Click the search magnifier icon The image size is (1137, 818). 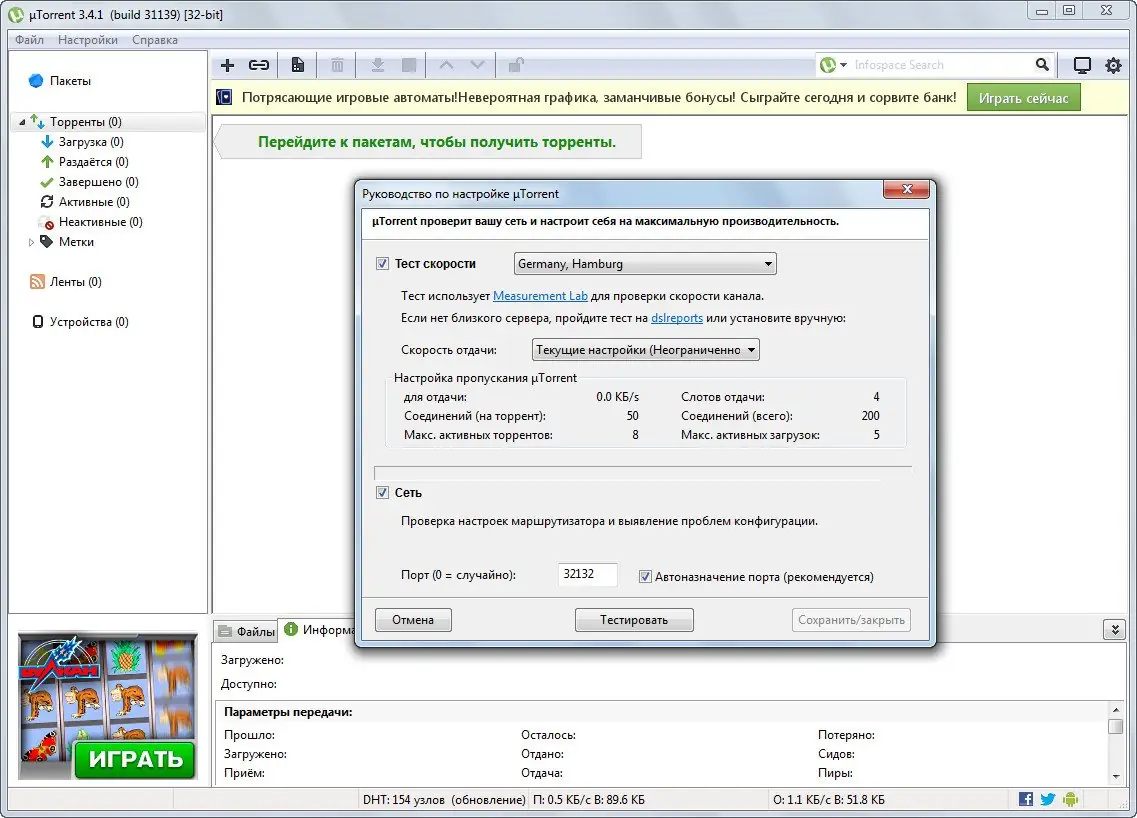click(1042, 65)
